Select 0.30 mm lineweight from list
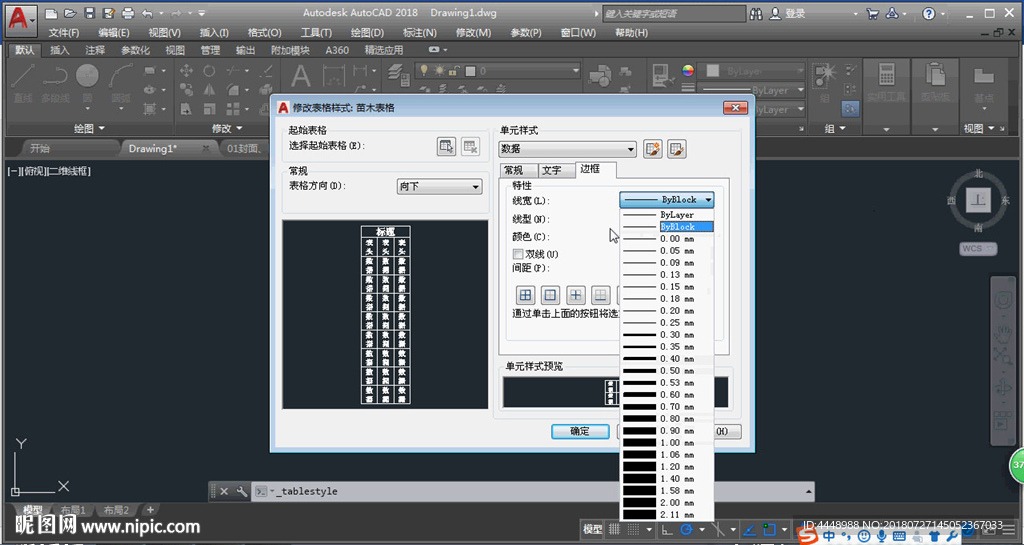The width and height of the screenshot is (1024, 545). pyautogui.click(x=667, y=335)
